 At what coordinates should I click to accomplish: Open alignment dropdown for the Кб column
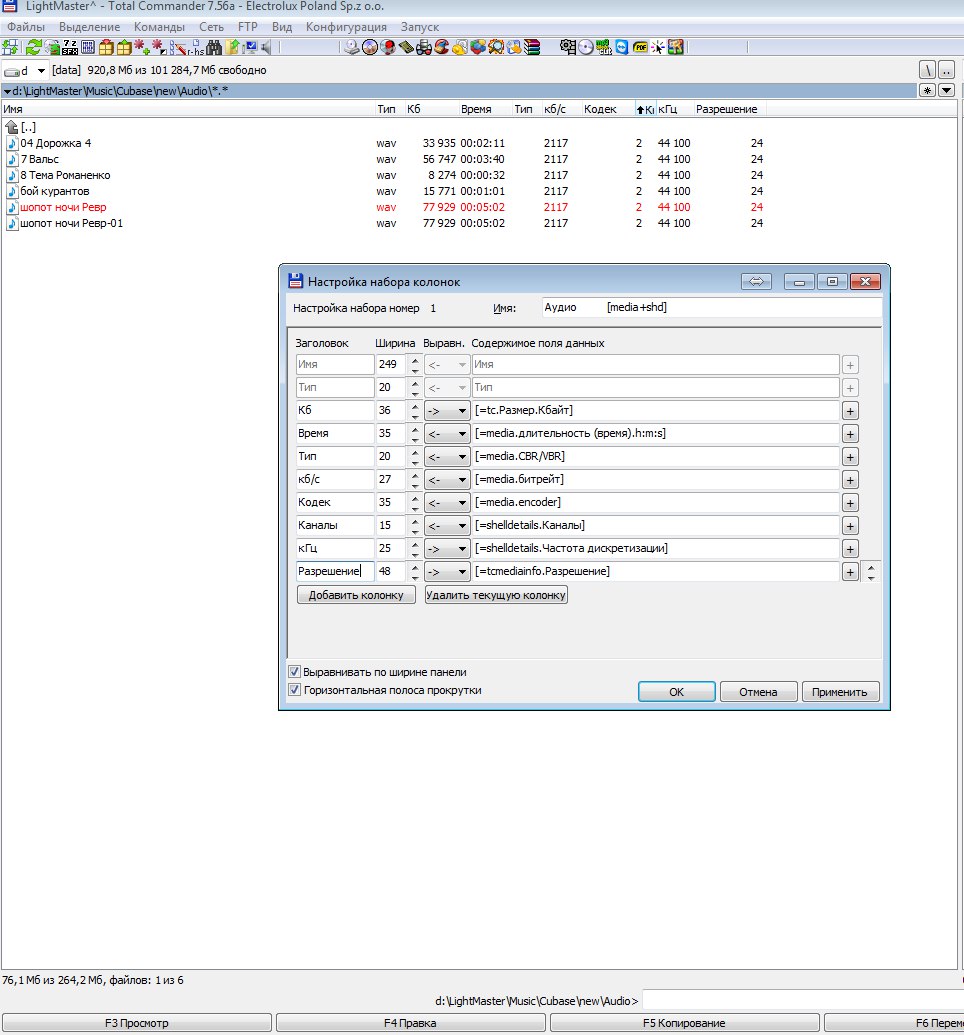coord(447,411)
